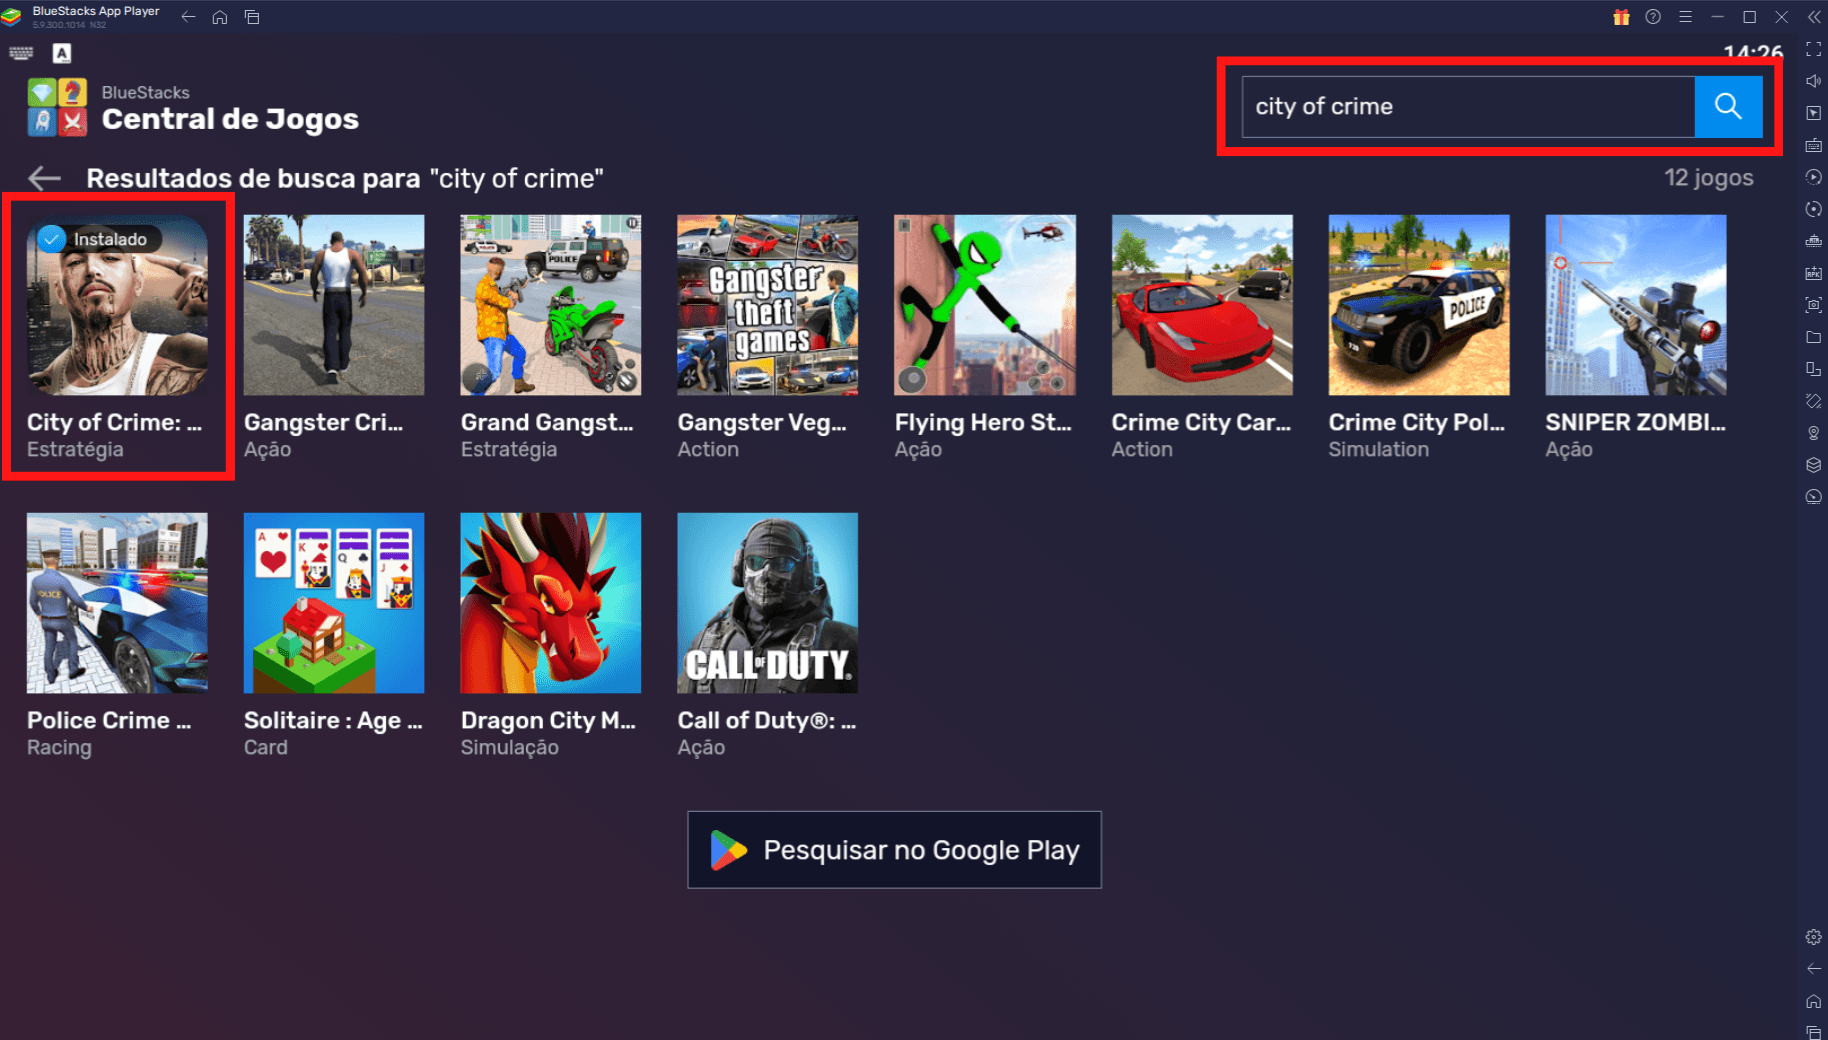Screen dimensions: 1828x1040
Task: Click the volume speaker icon in sidebar
Action: (1813, 81)
